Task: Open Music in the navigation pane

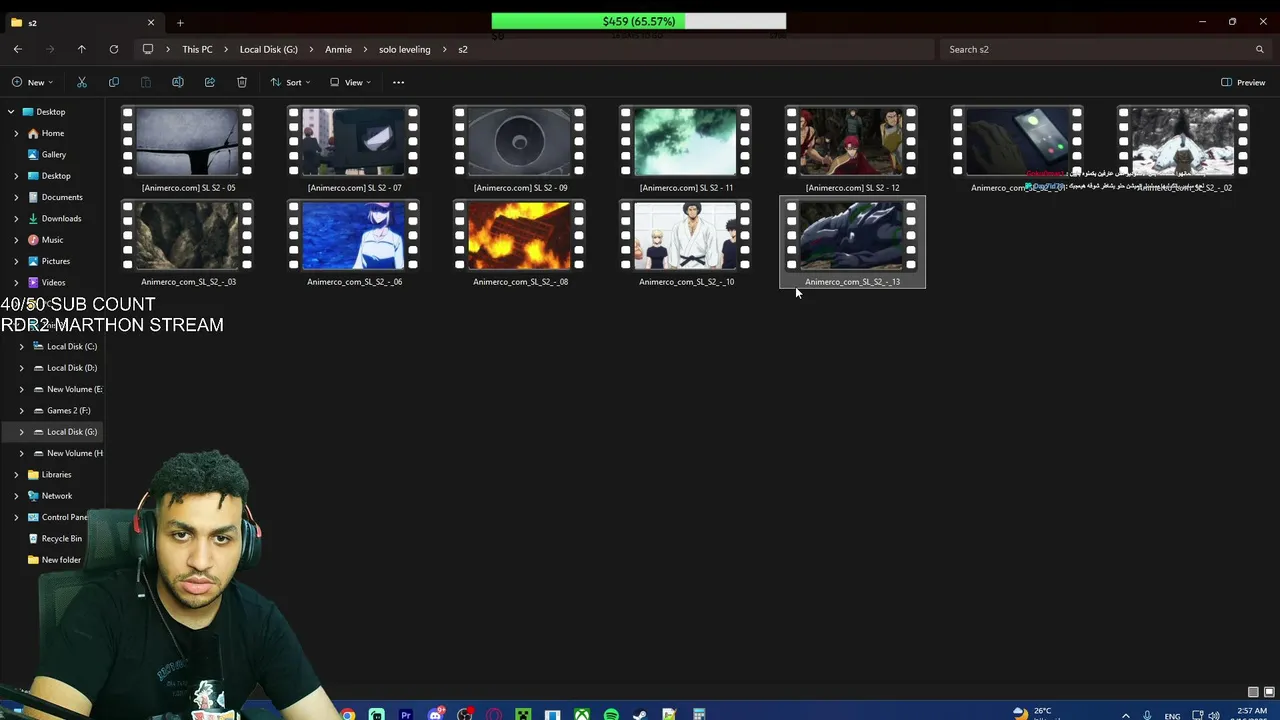Action: click(x=52, y=240)
